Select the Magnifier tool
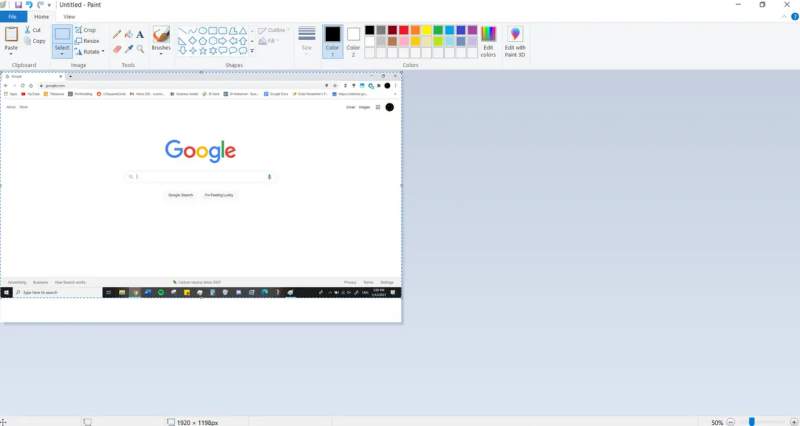The width and height of the screenshot is (800, 426). [140, 49]
